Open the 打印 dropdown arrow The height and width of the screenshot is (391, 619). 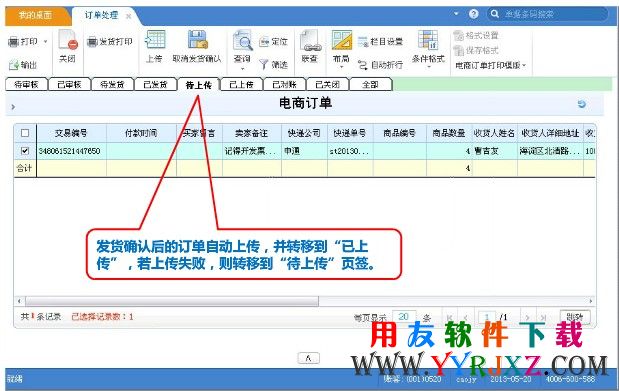pyautogui.click(x=45, y=41)
